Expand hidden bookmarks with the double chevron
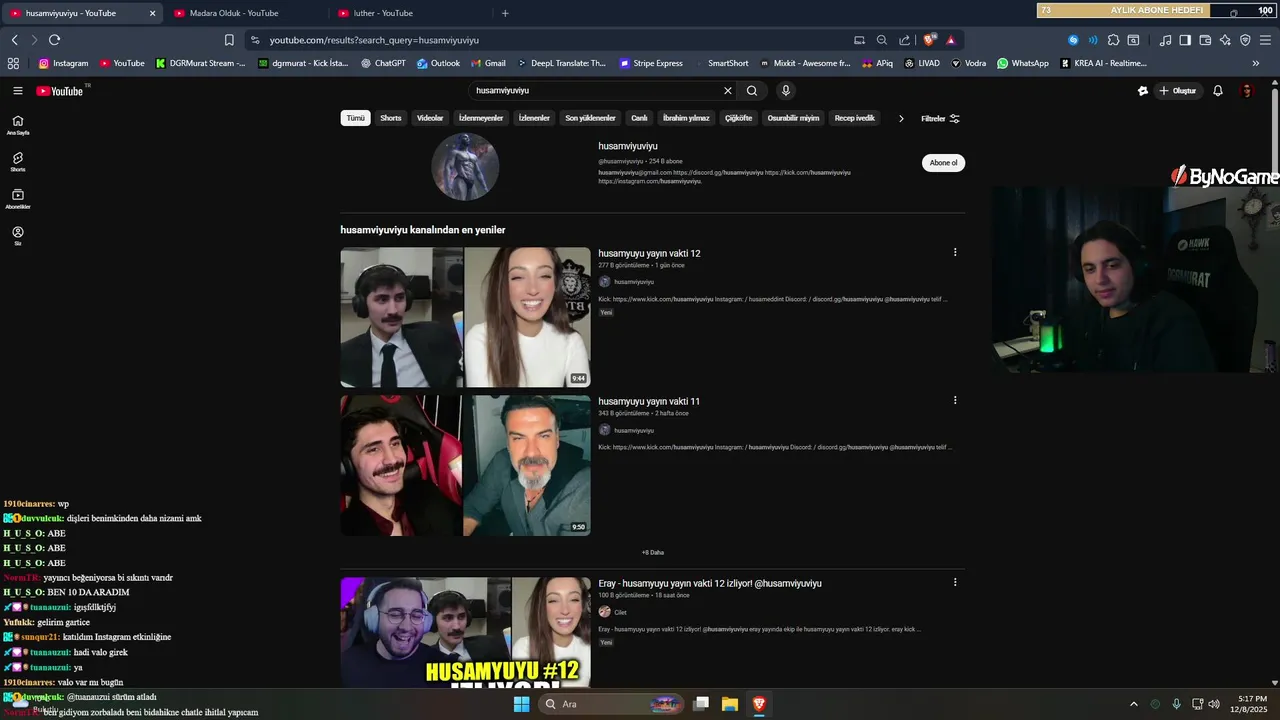This screenshot has width=1280, height=720. tap(1256, 63)
